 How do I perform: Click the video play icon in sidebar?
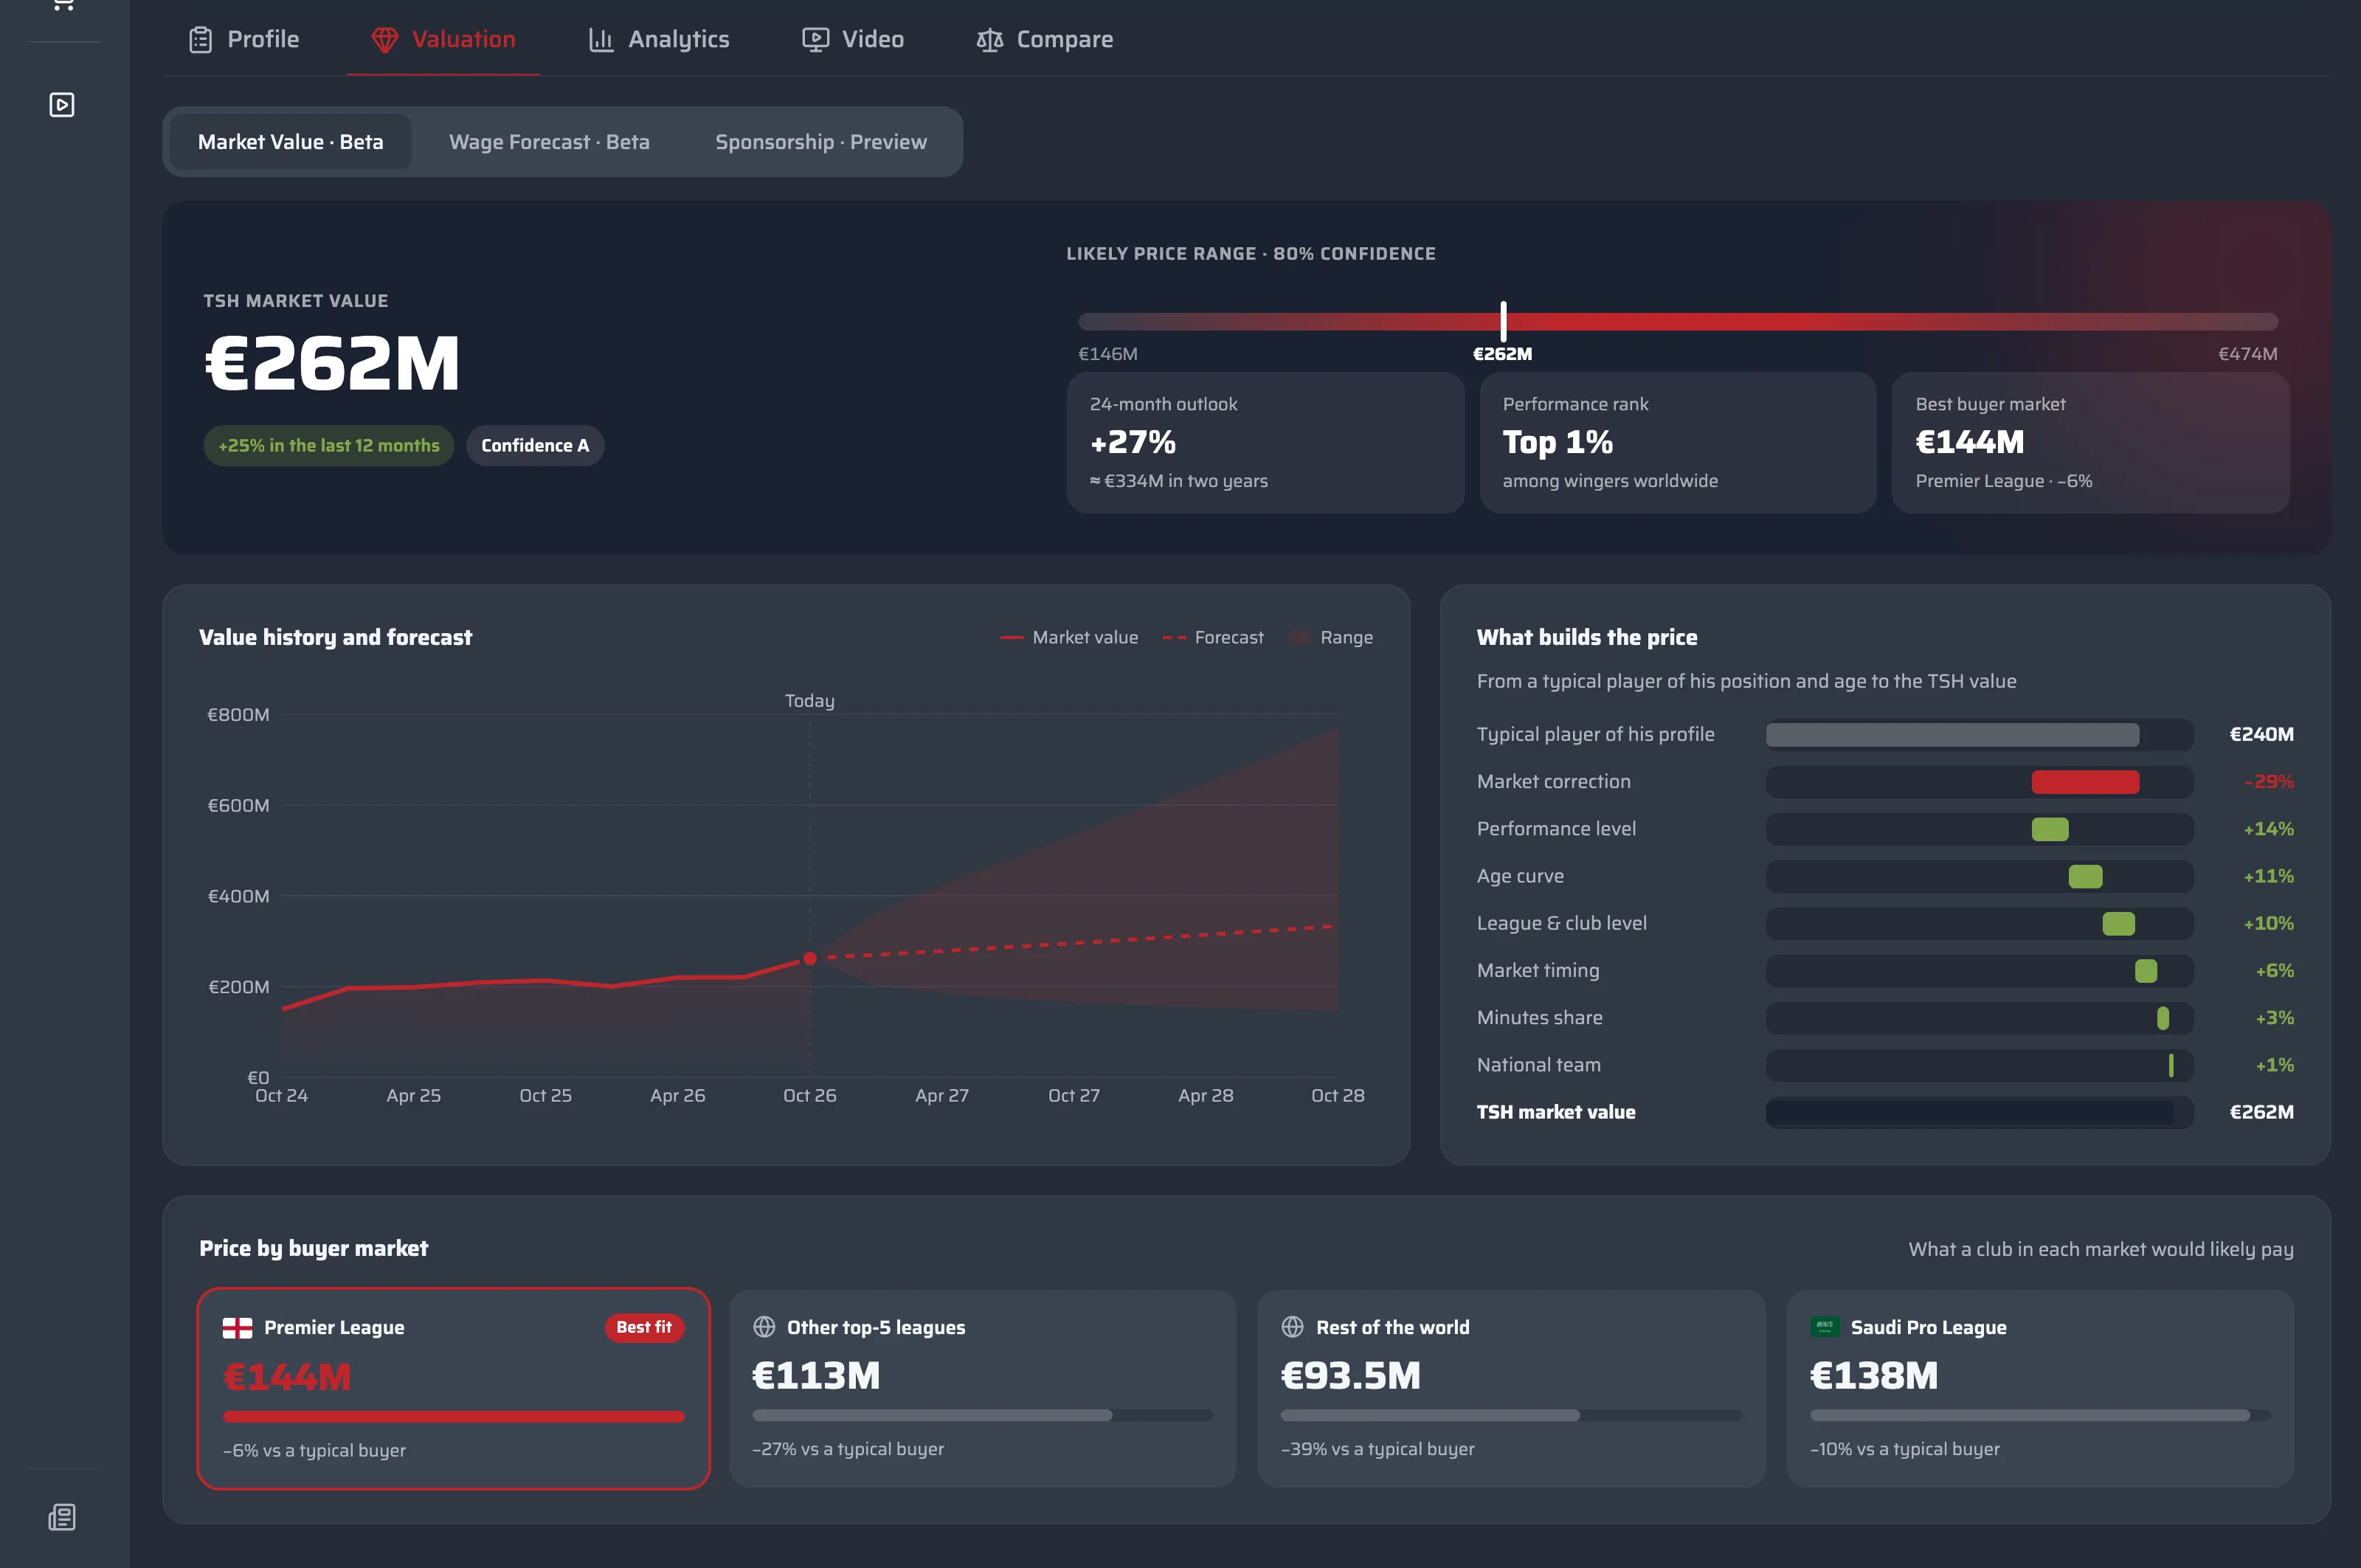(62, 105)
